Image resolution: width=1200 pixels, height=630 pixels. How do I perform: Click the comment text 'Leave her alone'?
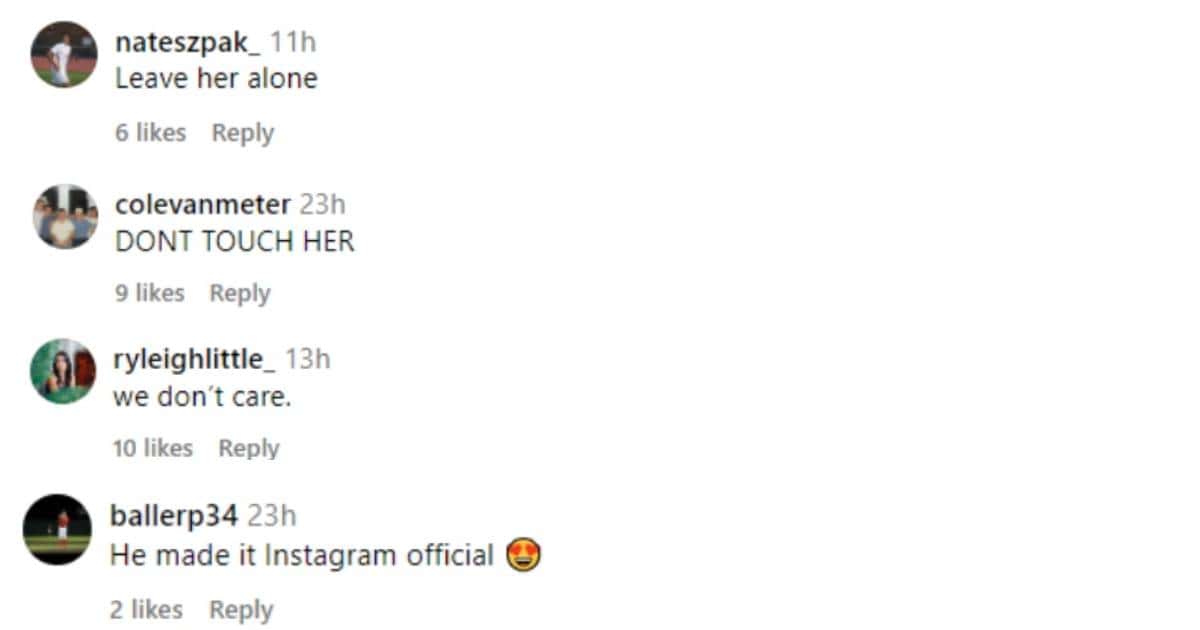coord(217,78)
